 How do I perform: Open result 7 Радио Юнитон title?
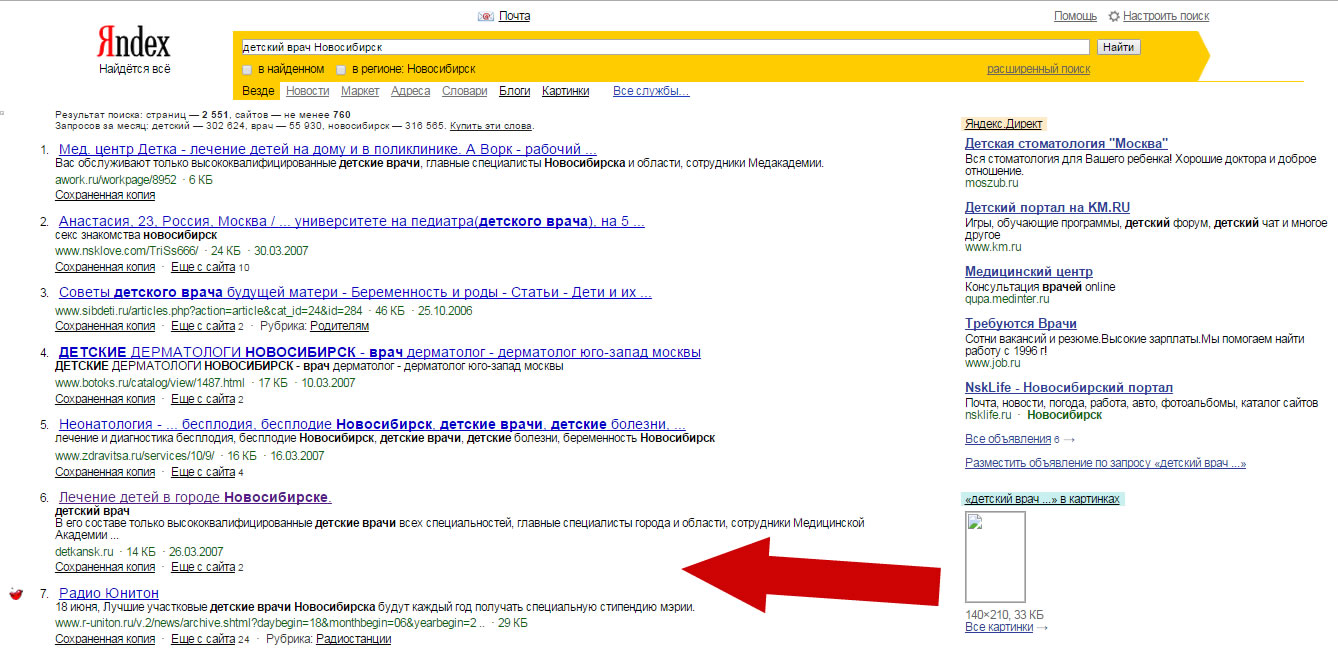tap(108, 594)
